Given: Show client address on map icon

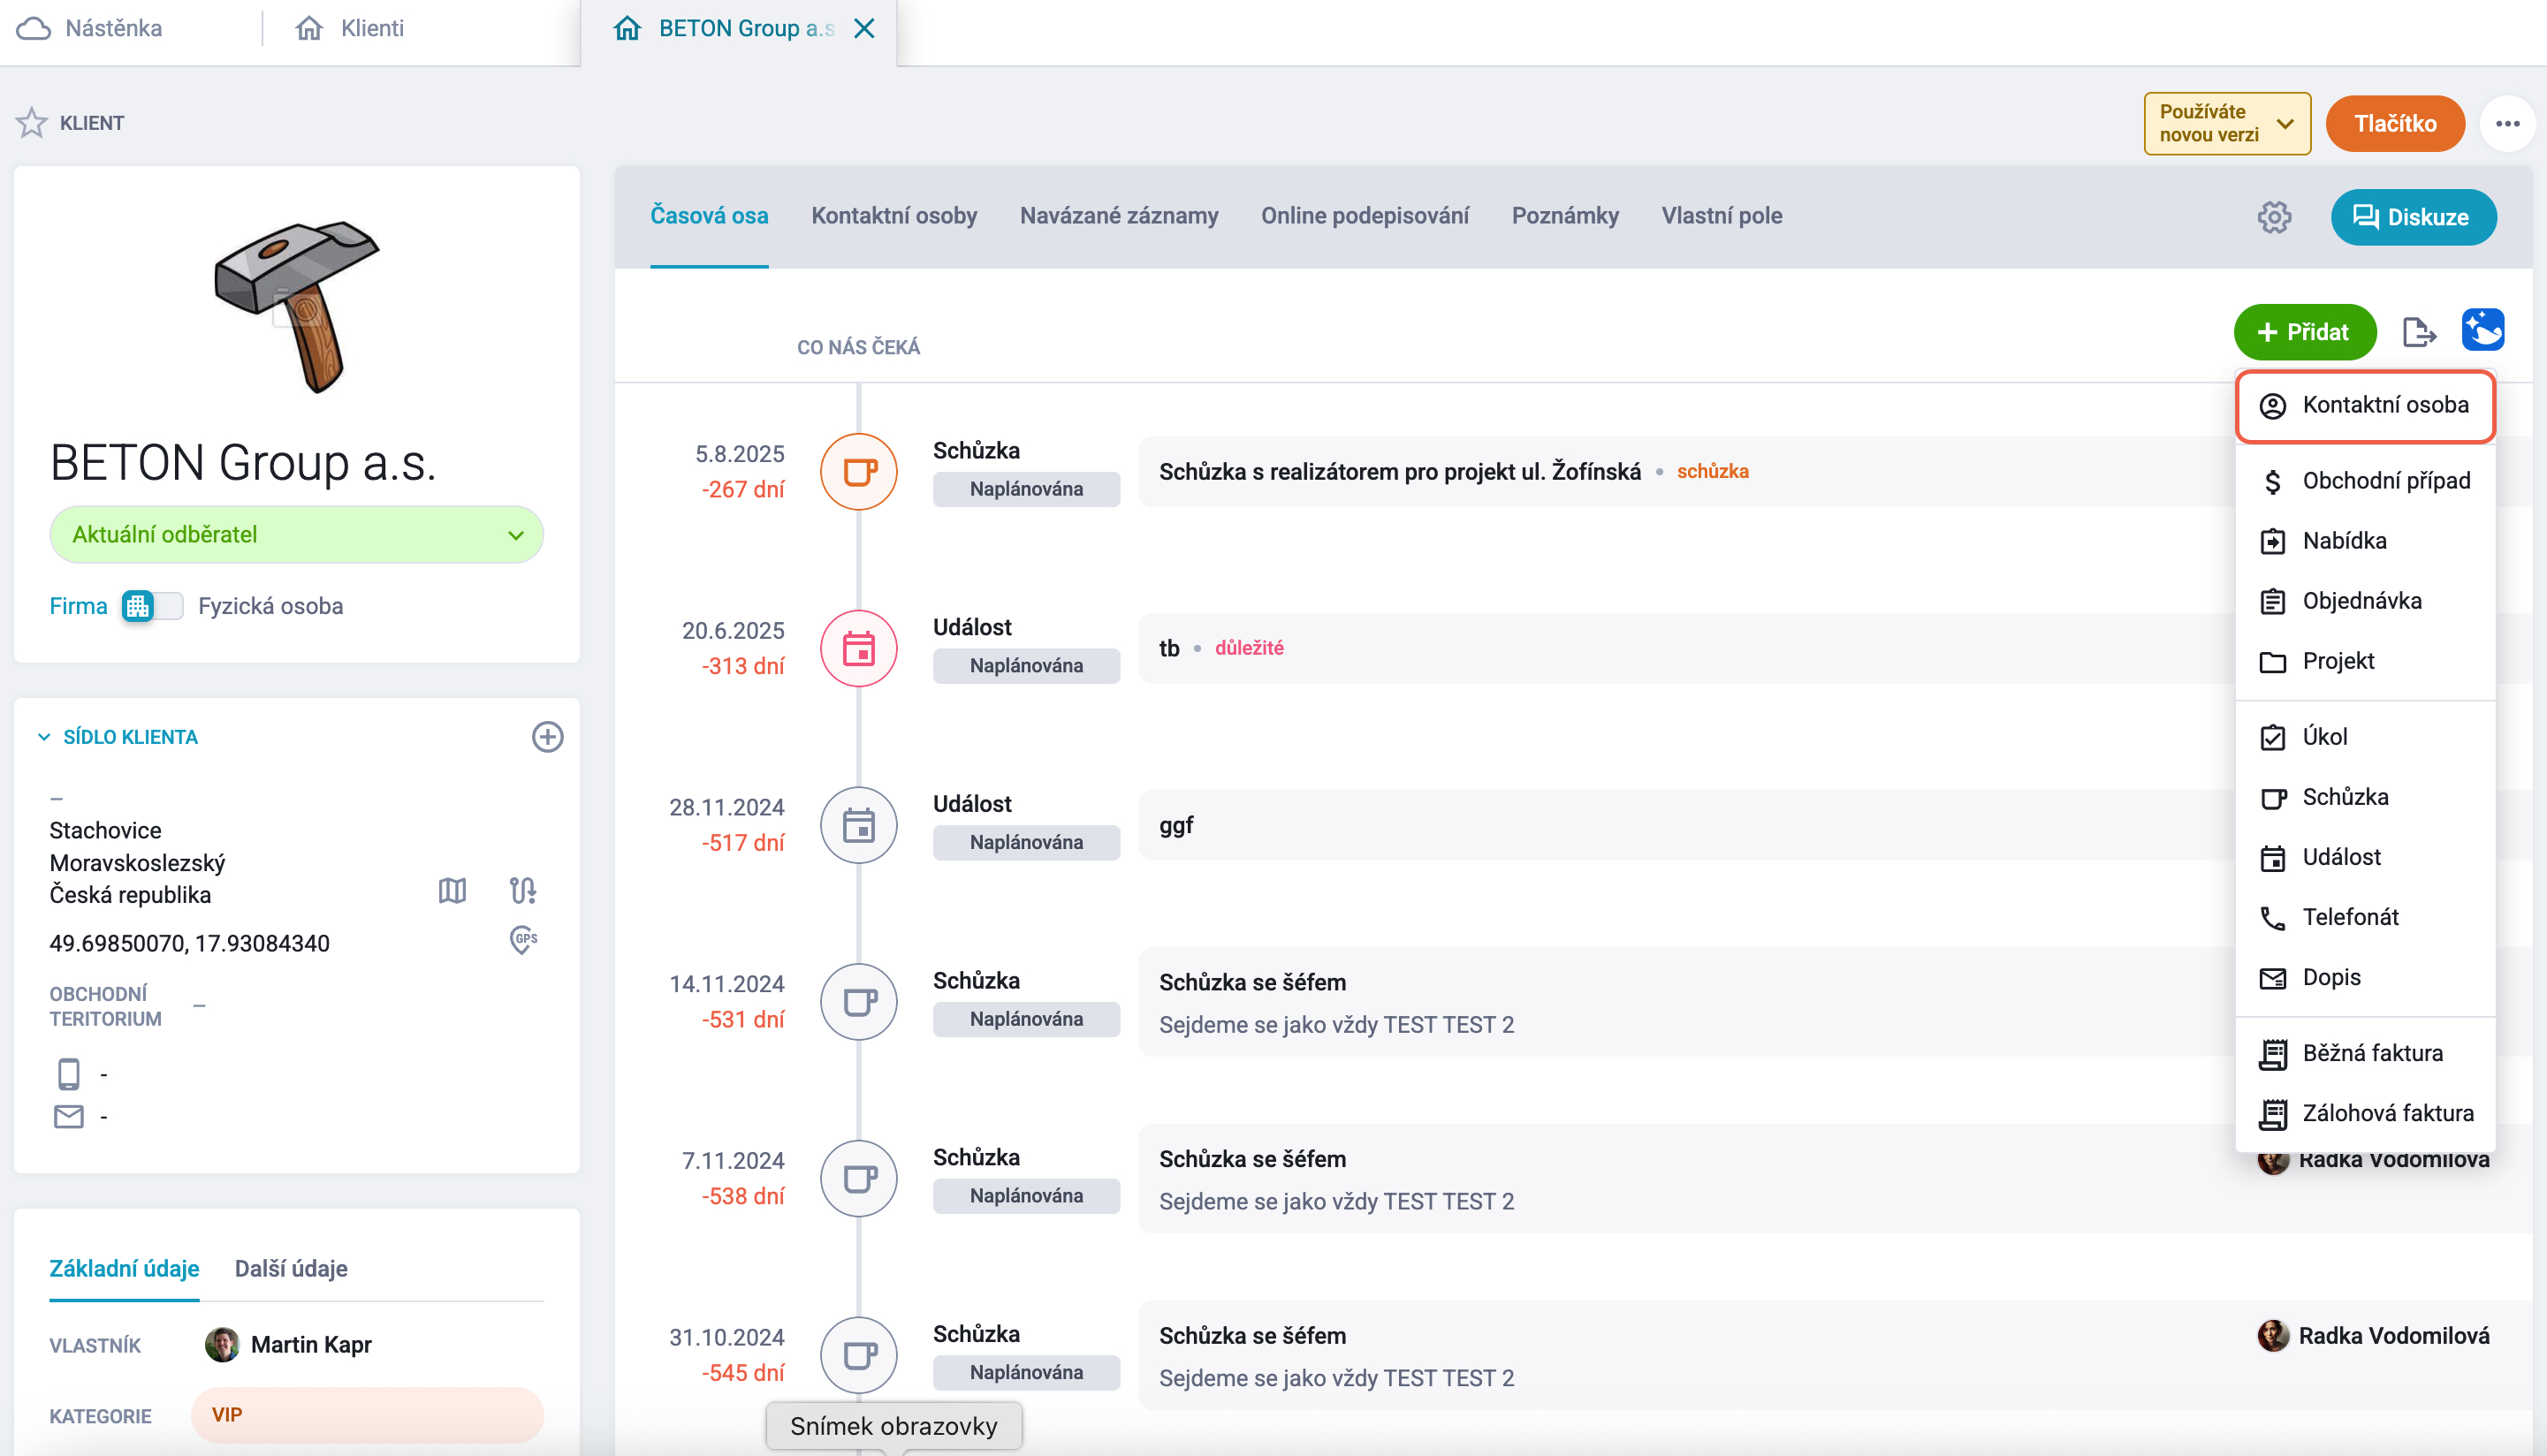Looking at the screenshot, I should (x=452, y=890).
